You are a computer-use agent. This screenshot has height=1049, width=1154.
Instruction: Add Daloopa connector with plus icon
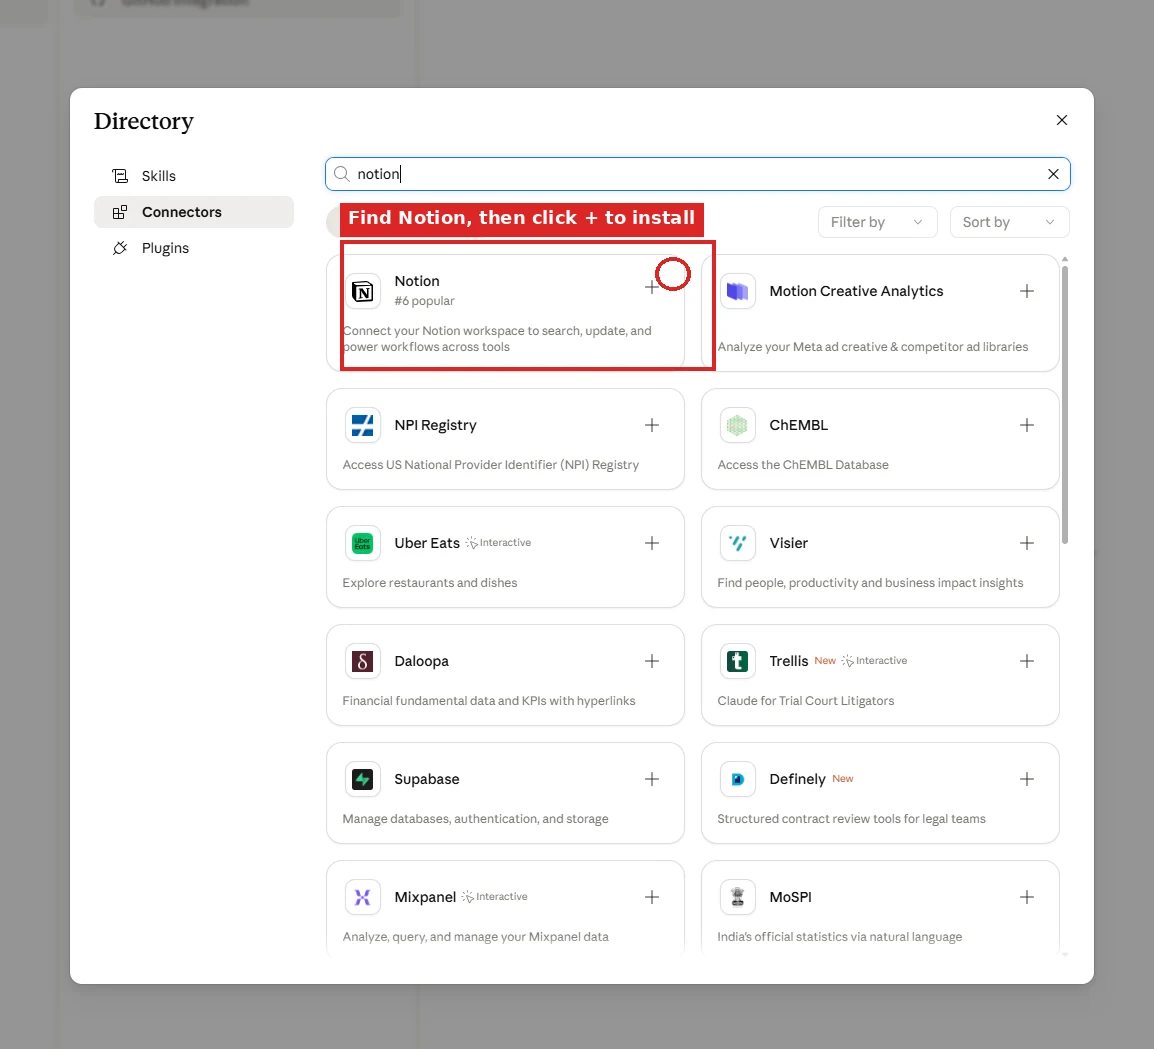[x=651, y=661]
